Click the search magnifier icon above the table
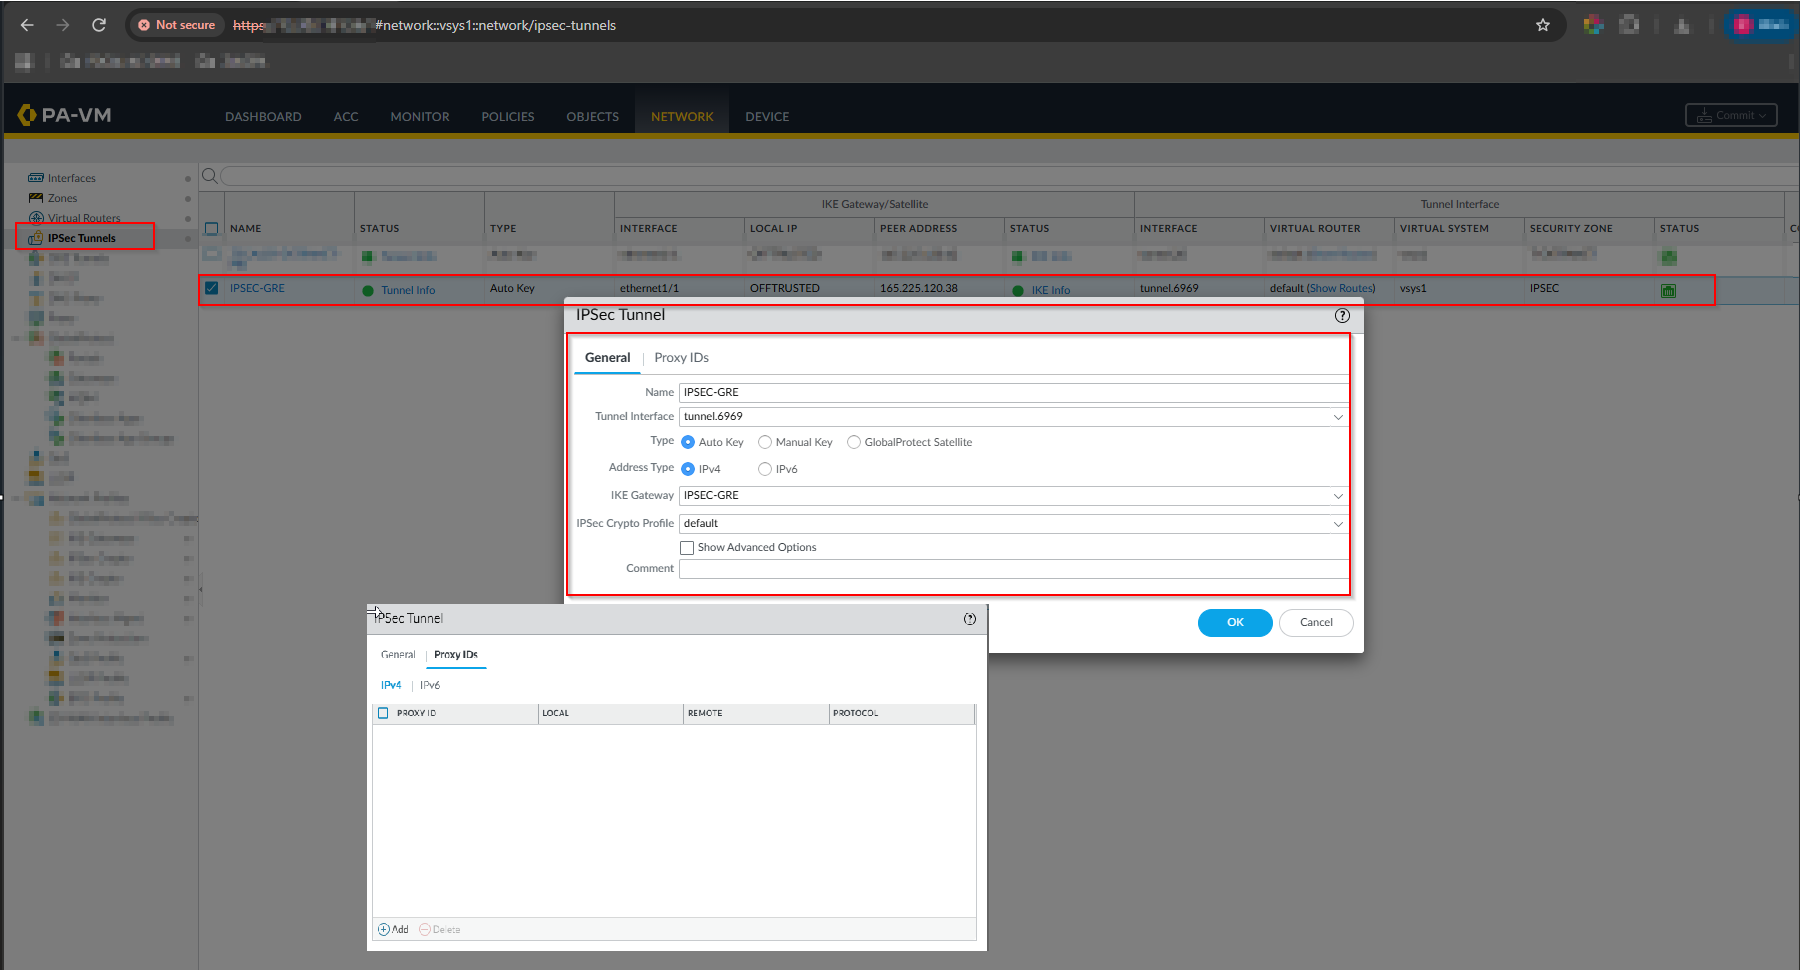This screenshot has height=970, width=1800. pos(210,176)
